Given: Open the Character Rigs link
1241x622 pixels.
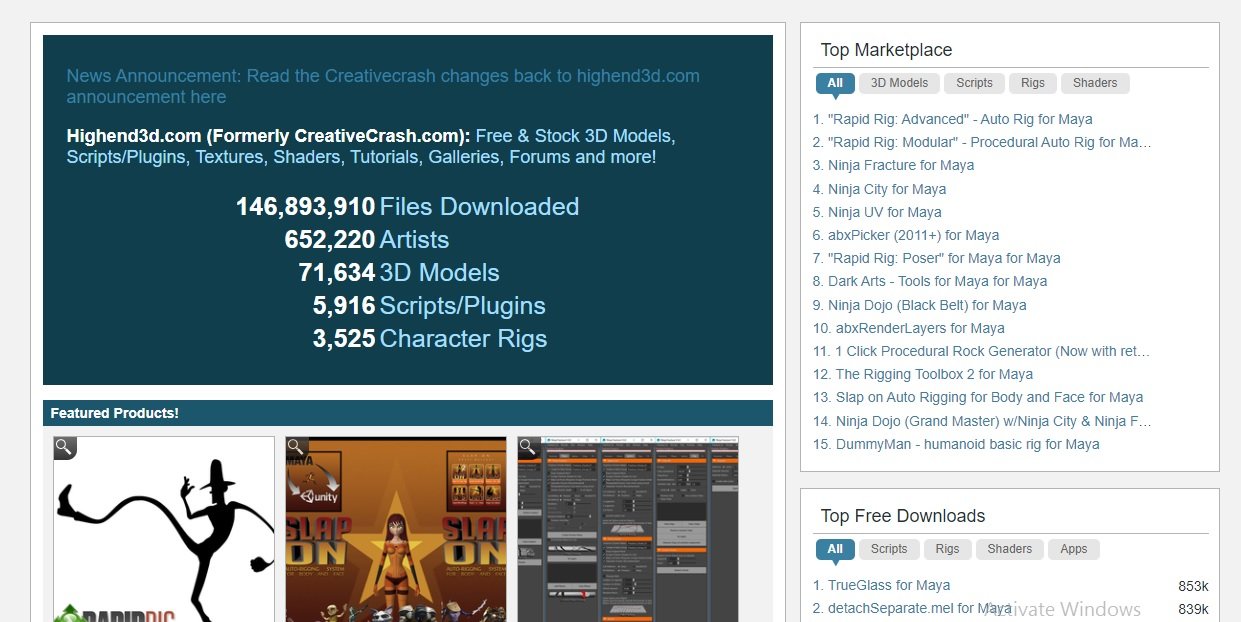Looking at the screenshot, I should click(463, 339).
